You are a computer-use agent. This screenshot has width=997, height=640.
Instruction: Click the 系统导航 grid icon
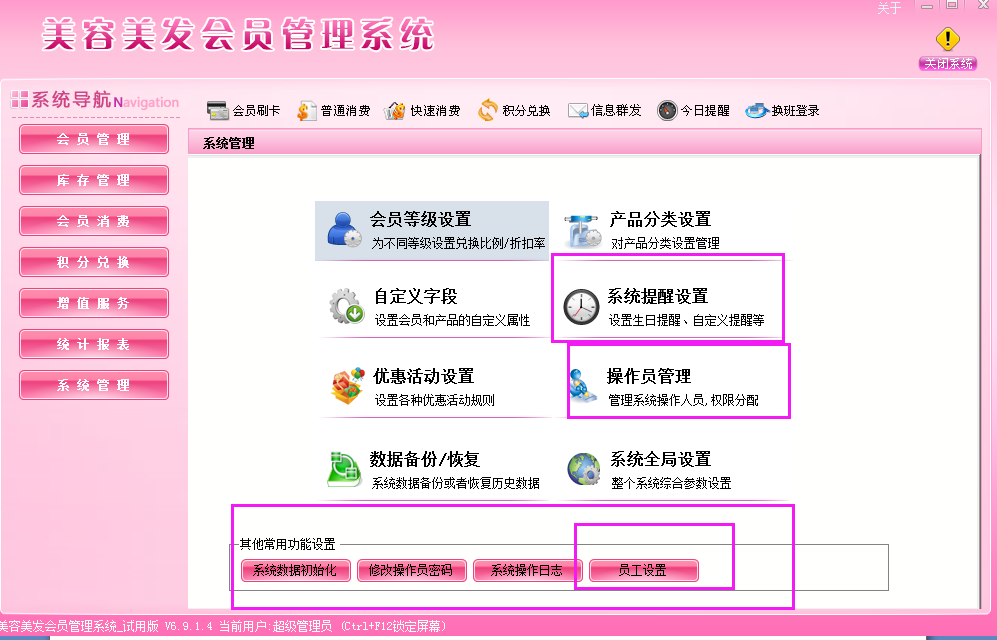point(20,99)
